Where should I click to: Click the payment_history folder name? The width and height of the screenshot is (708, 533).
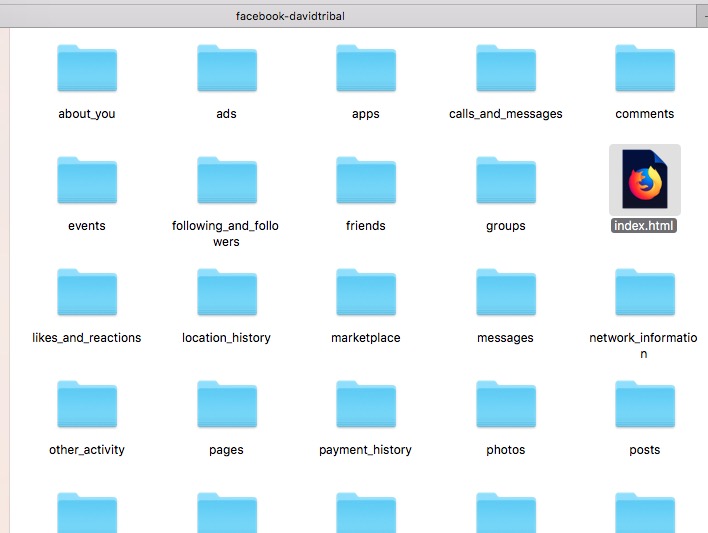point(365,450)
